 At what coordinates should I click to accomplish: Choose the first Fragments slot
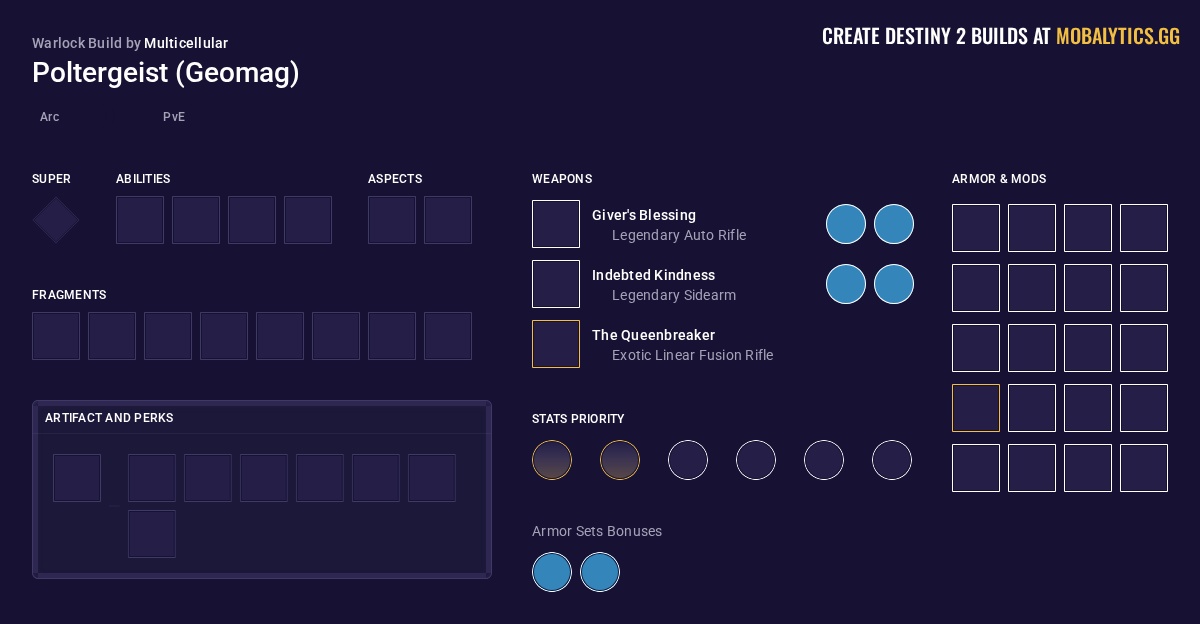[x=56, y=336]
